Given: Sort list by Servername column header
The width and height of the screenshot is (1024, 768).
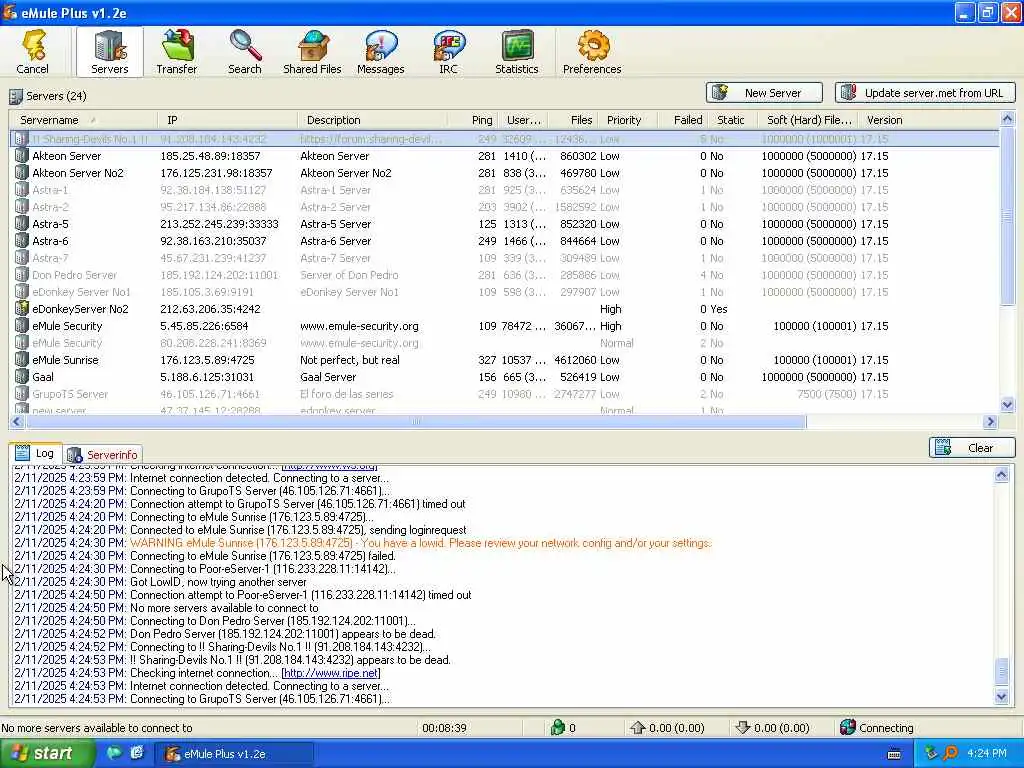Looking at the screenshot, I should [x=83, y=120].
